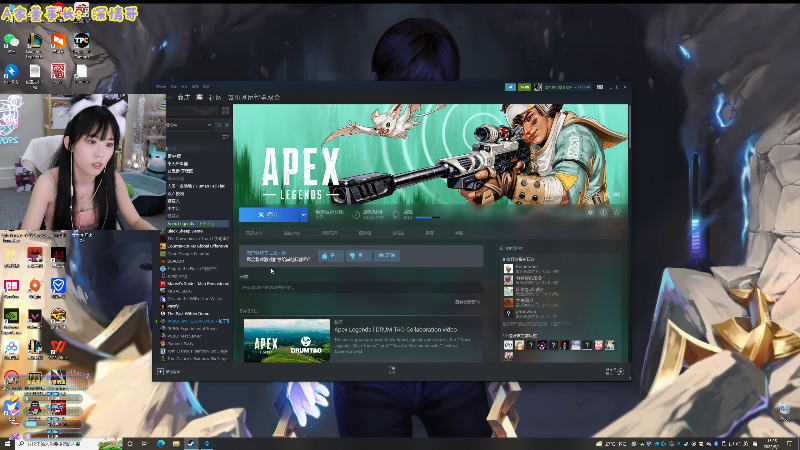Select 'Counter-Strike: Global Offensive' in library
The image size is (800, 450).
pyautogui.click(x=197, y=246)
